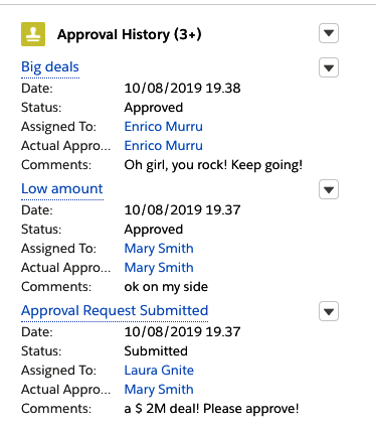The height and width of the screenshot is (430, 376).
Task: Open Mary Smith actual approver of Low amount
Action: [159, 268]
